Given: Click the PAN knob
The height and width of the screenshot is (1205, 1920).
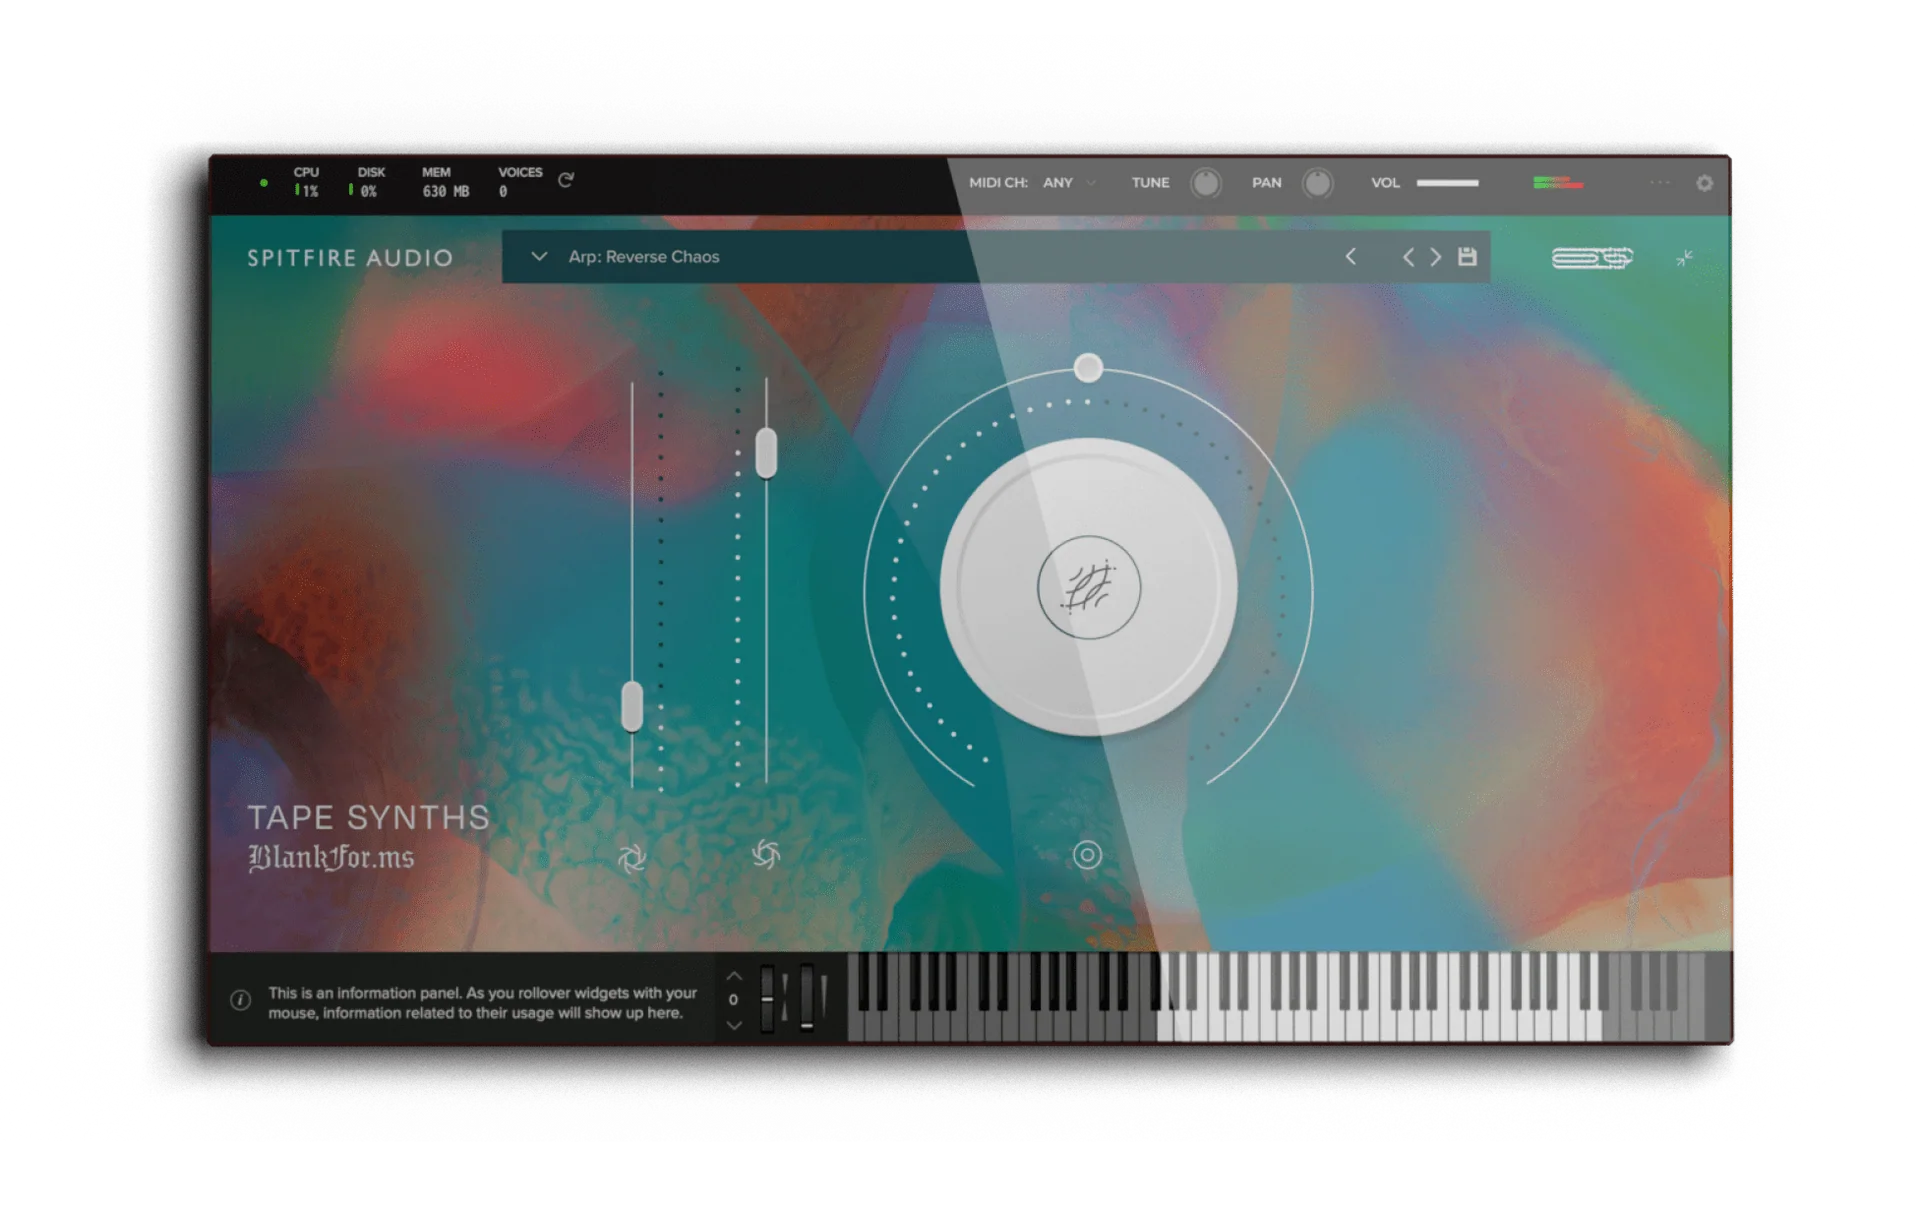Looking at the screenshot, I should click(1318, 183).
